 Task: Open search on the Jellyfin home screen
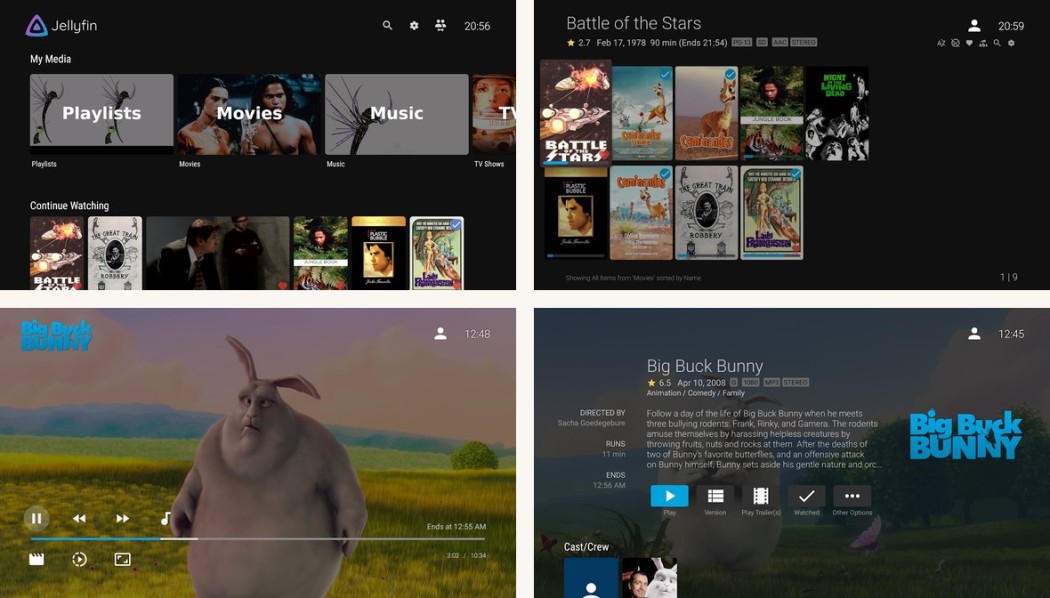pos(387,25)
